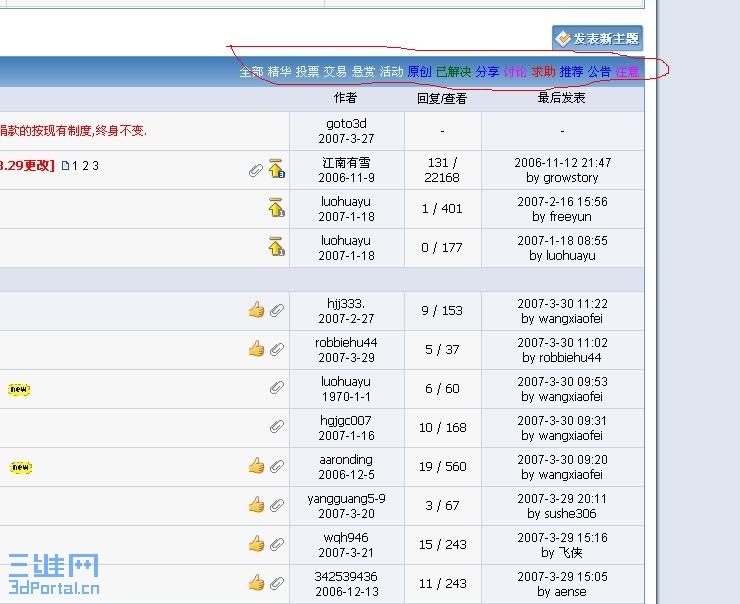
Task: Filter threads by 讨论 category
Action: pyautogui.click(x=515, y=72)
